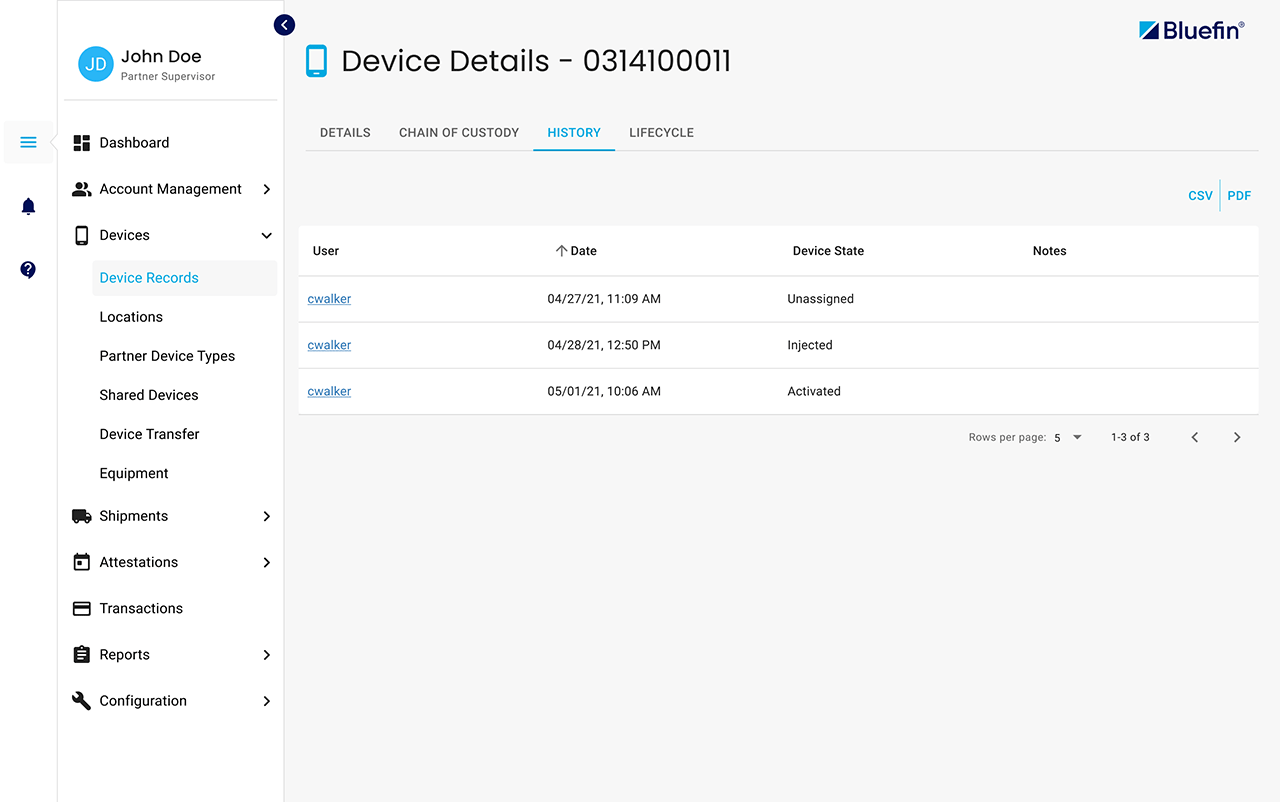This screenshot has height=802, width=1280.
Task: Click the Notes column header
Action: click(1049, 251)
